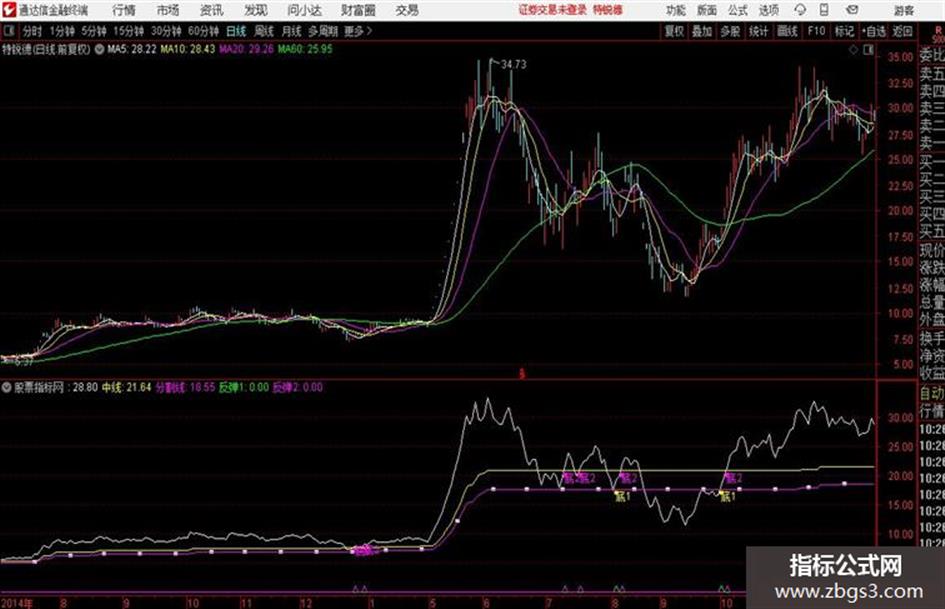Click the 返回 back button

902,31
